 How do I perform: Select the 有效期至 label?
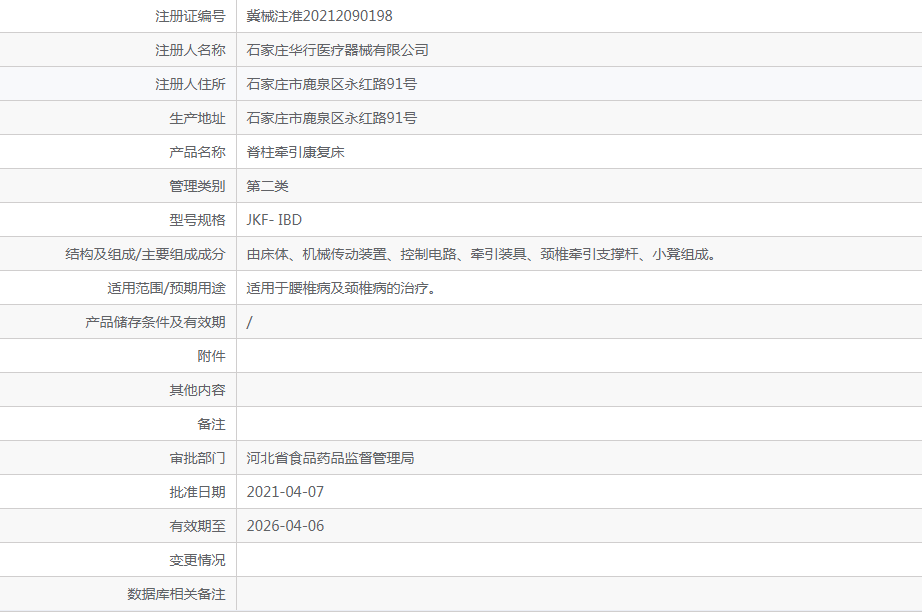pyautogui.click(x=197, y=526)
